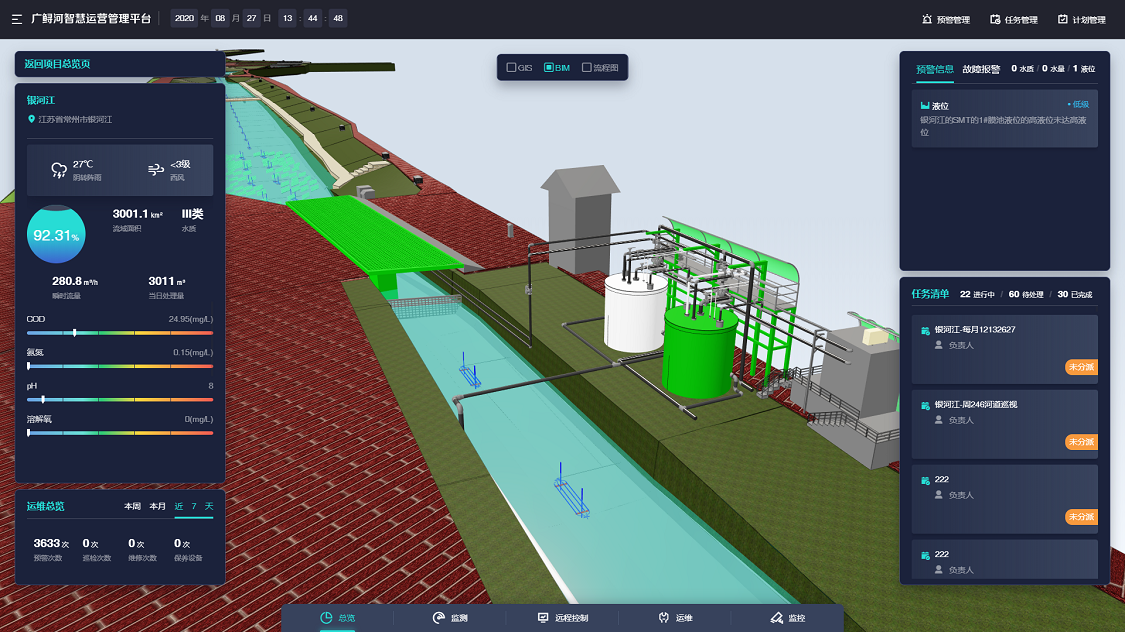1125x632 pixels.
Task: Click the 总览 overview pie icon
Action: click(x=326, y=618)
